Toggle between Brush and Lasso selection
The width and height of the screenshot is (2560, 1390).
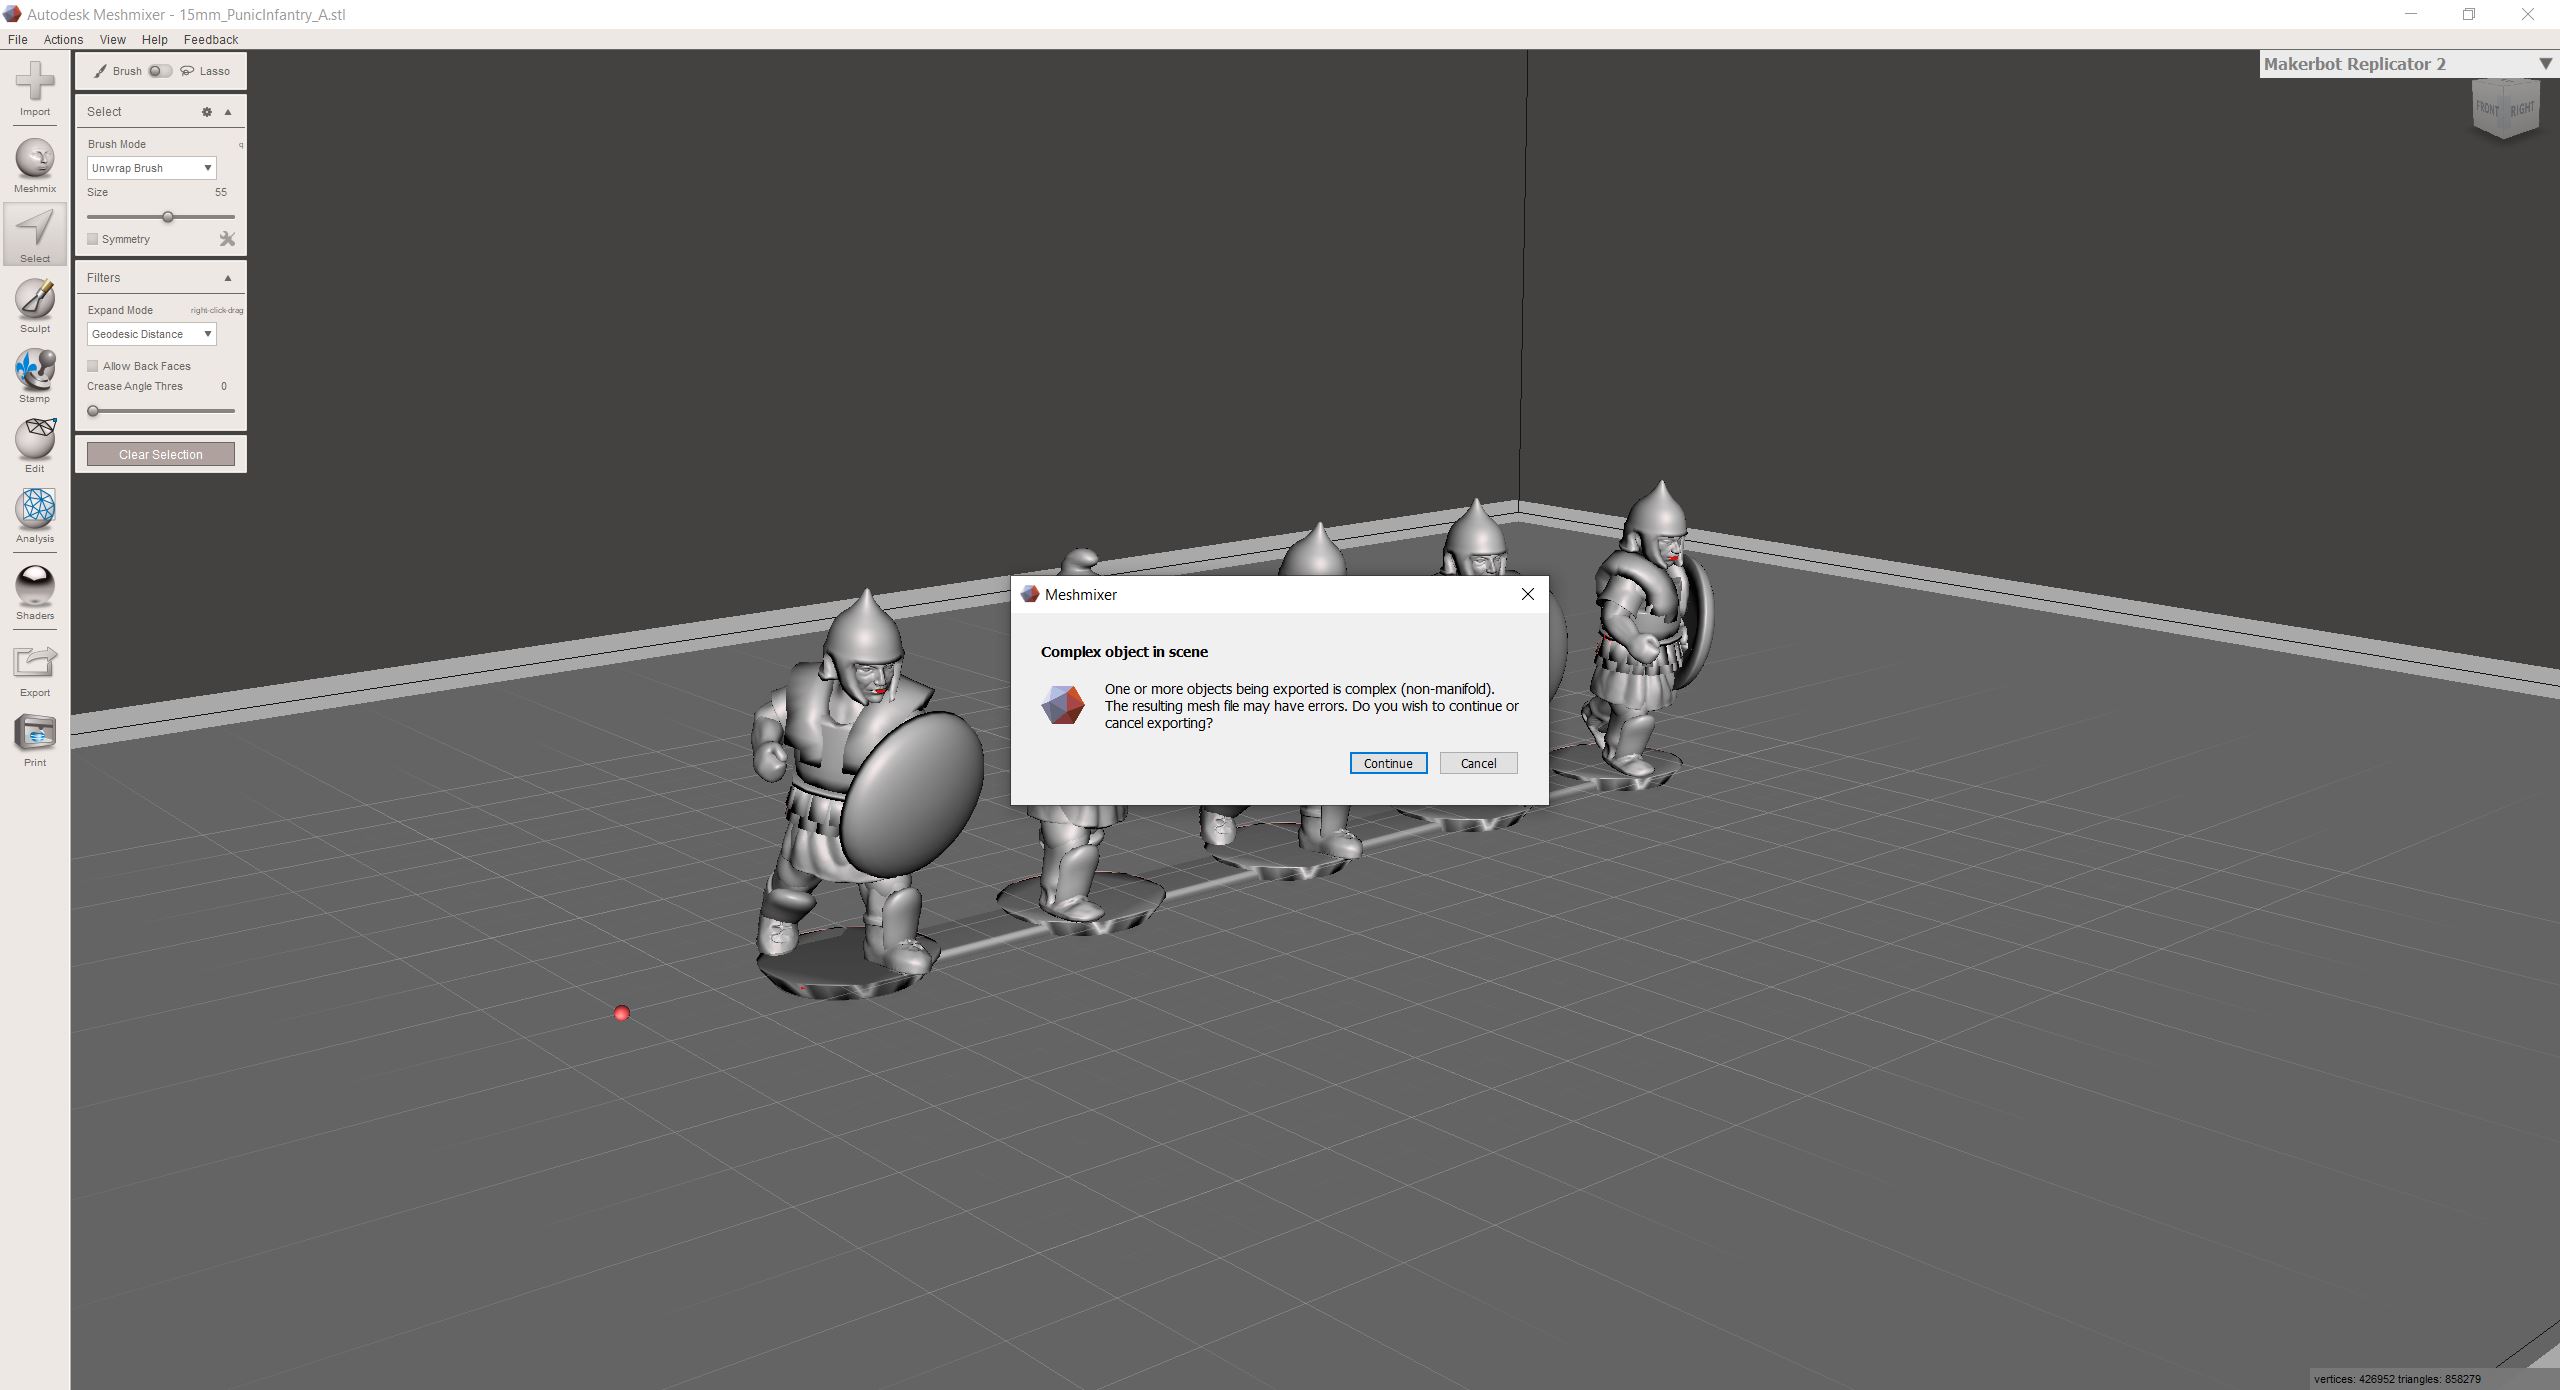coord(160,71)
